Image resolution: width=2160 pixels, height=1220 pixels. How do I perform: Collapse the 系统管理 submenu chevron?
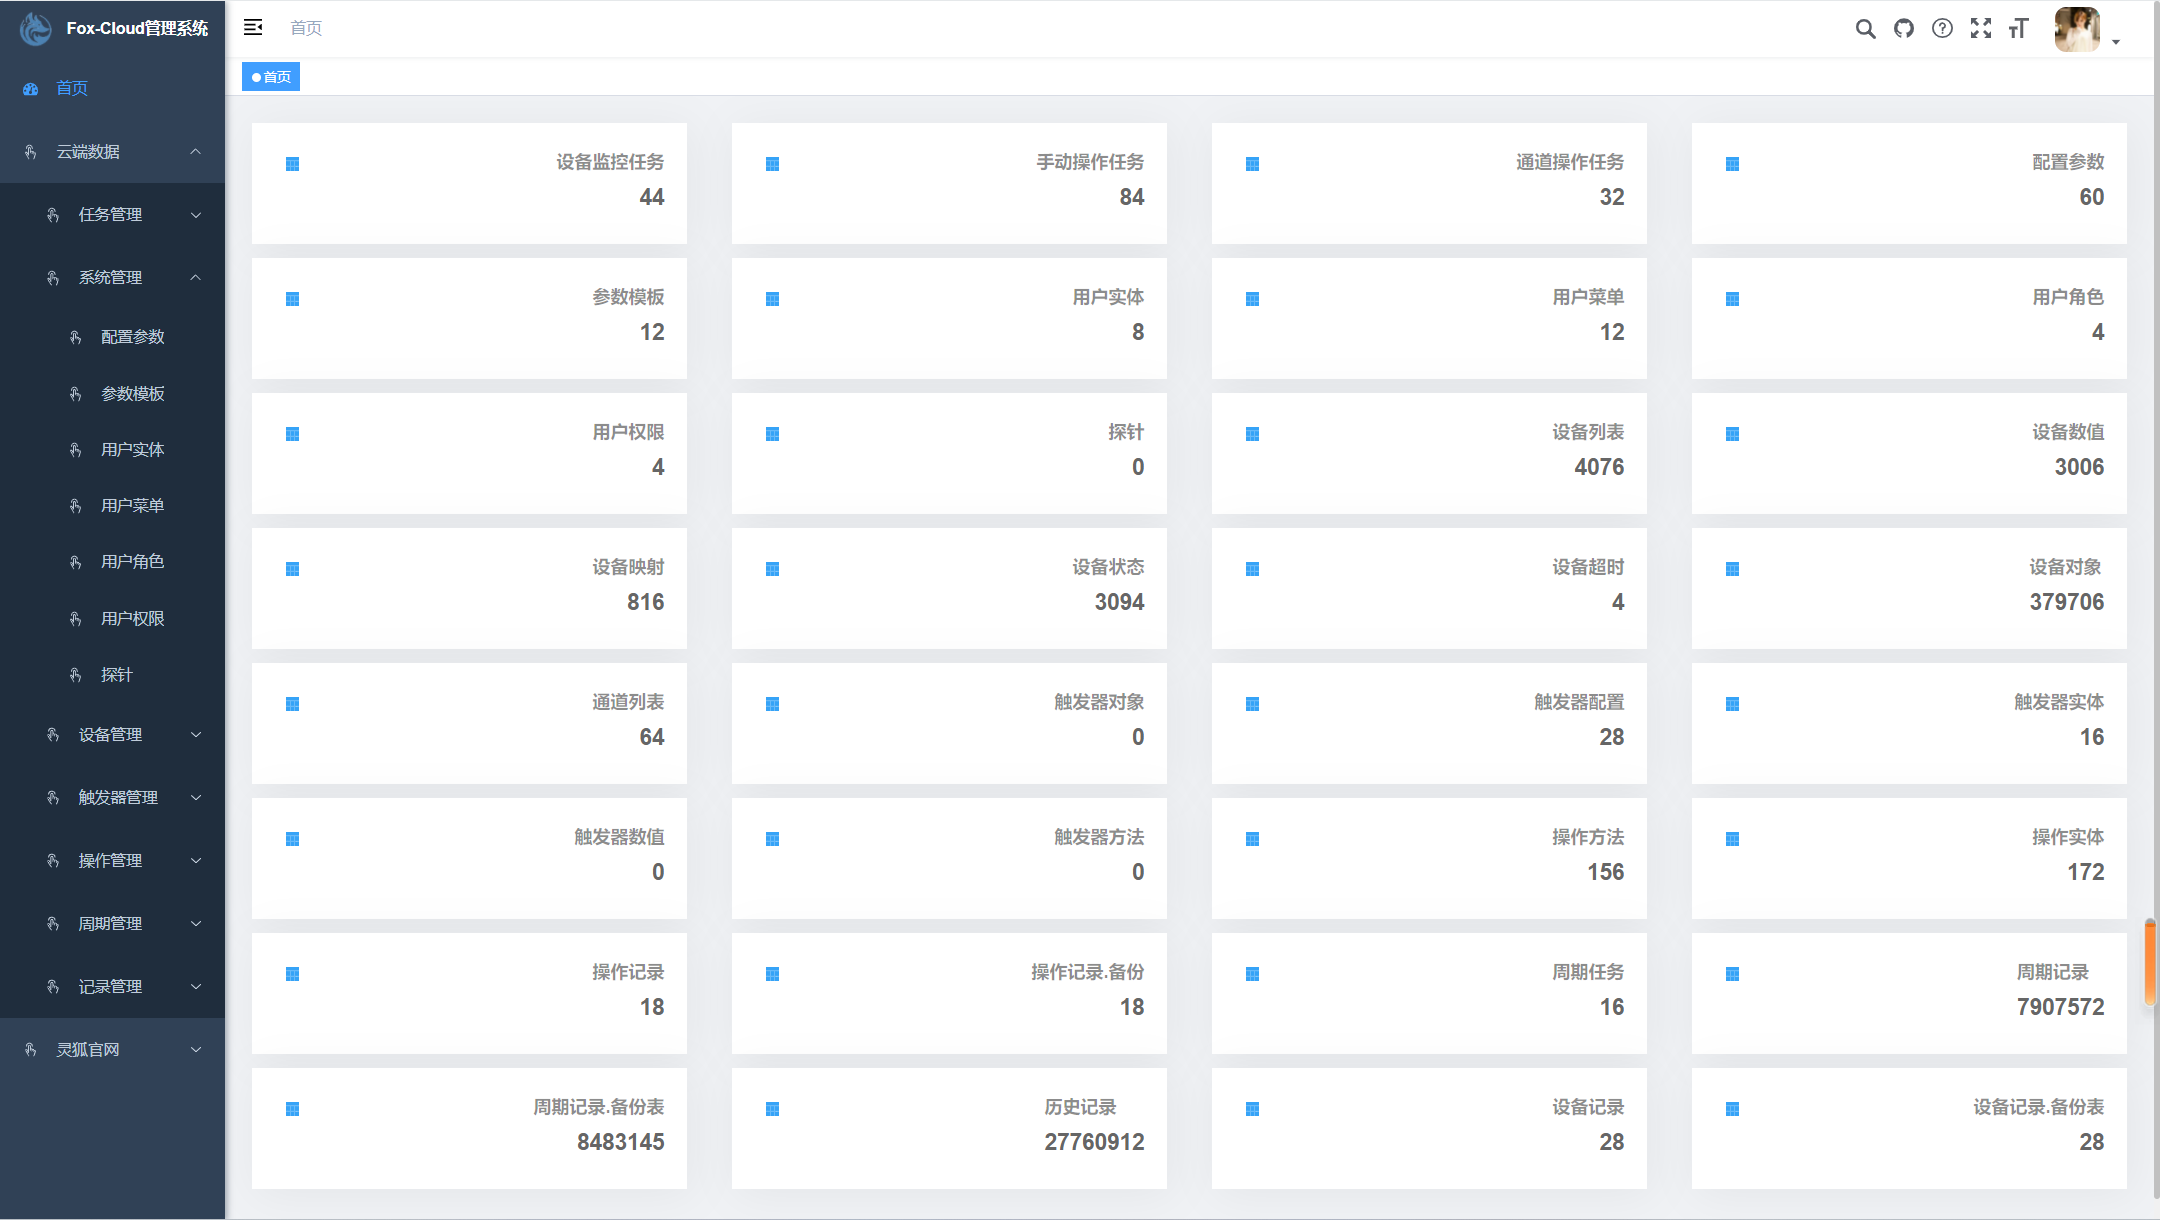click(x=196, y=278)
